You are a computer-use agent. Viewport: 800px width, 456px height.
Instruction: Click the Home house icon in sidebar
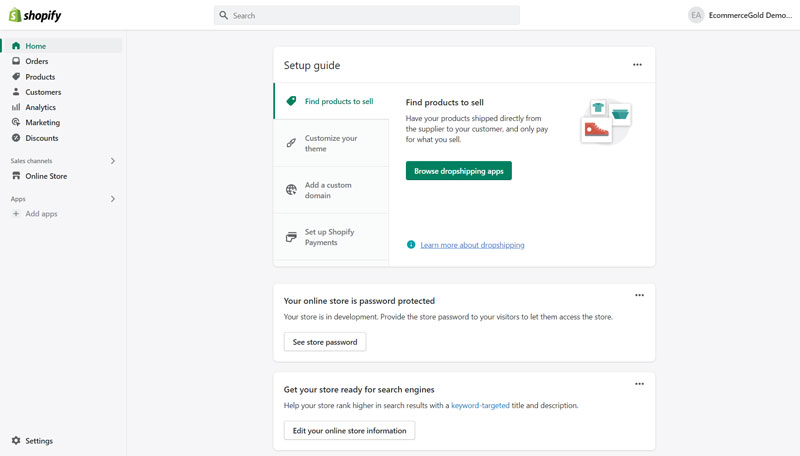(16, 45)
